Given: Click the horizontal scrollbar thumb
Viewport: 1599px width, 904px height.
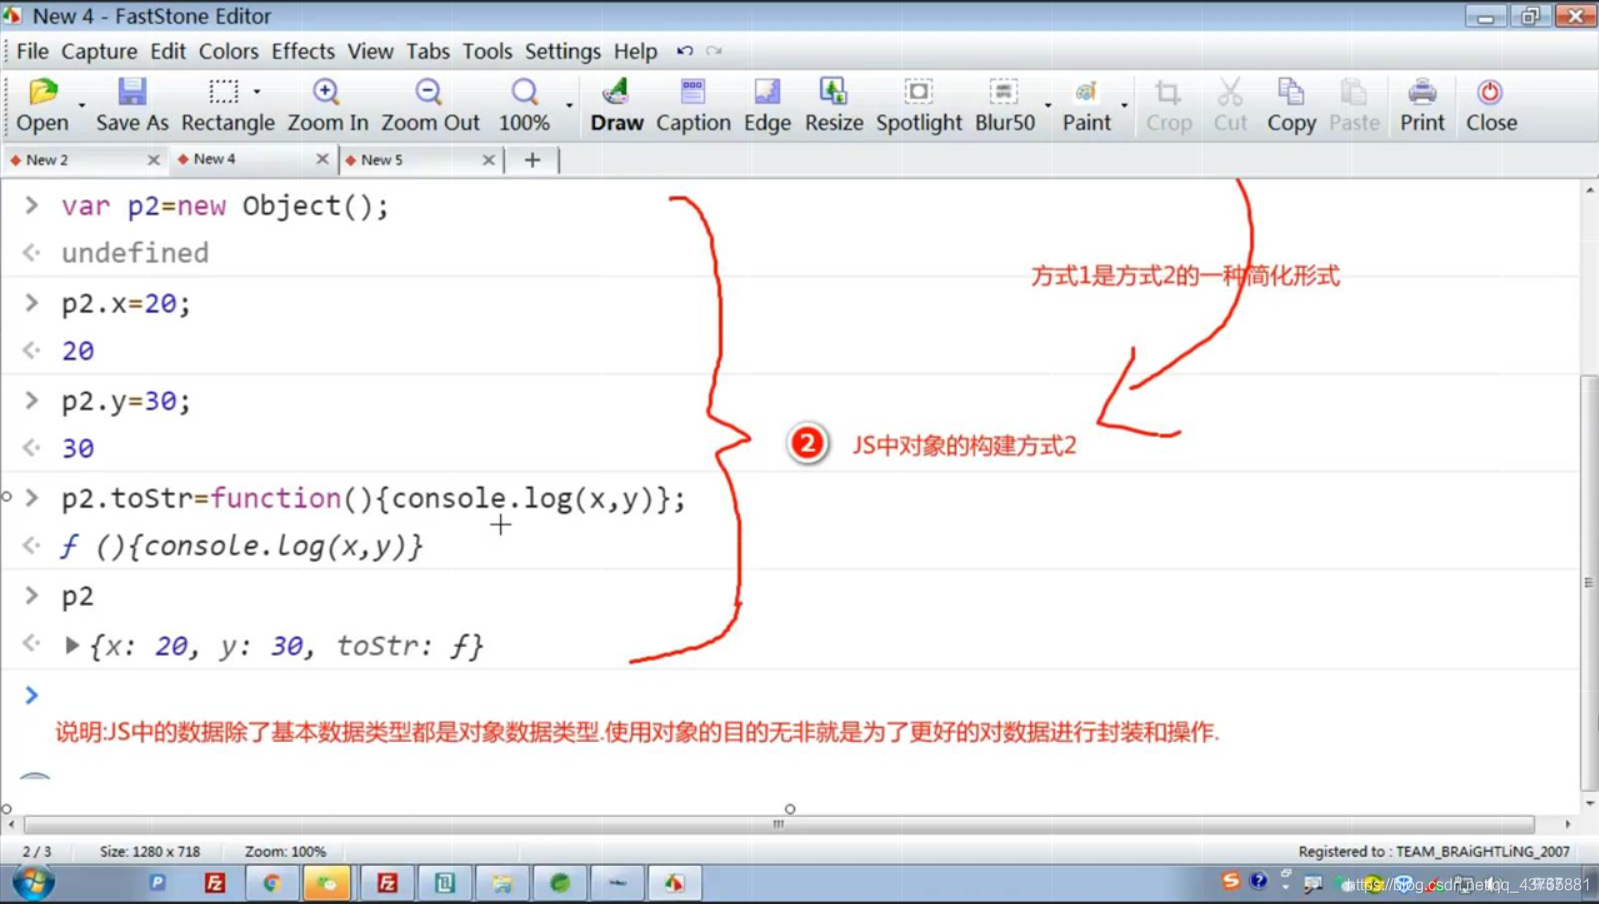Looking at the screenshot, I should (x=779, y=825).
